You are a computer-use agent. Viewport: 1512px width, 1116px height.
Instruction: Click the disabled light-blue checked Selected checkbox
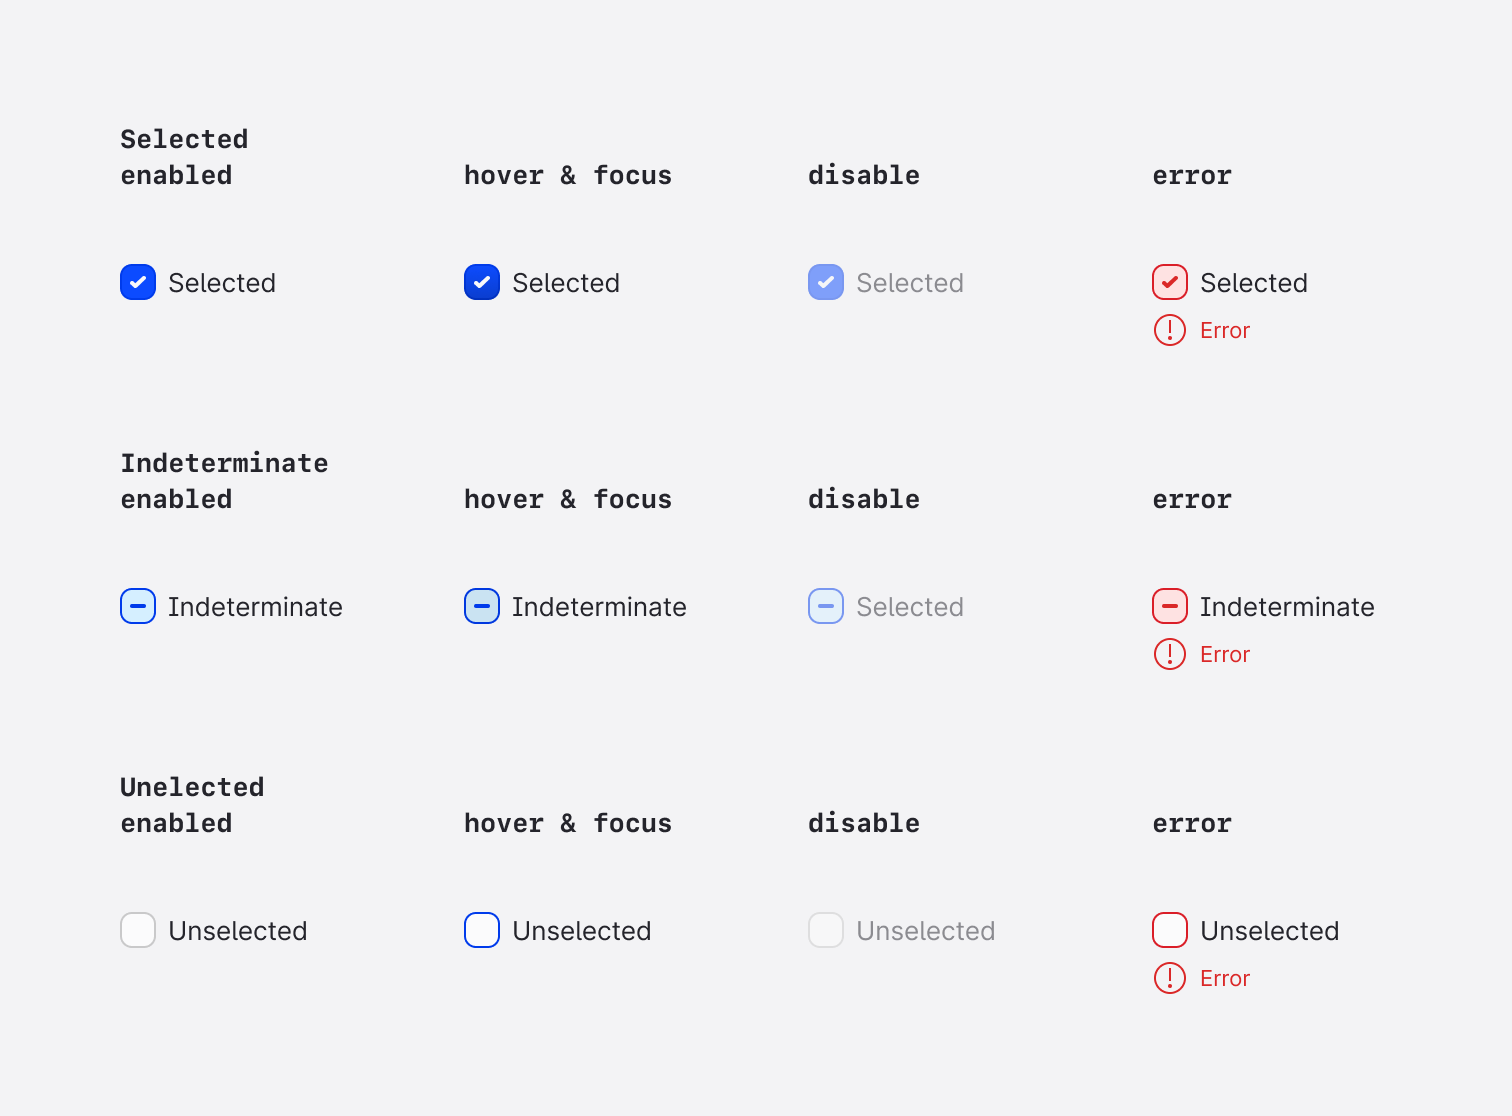pos(826,282)
